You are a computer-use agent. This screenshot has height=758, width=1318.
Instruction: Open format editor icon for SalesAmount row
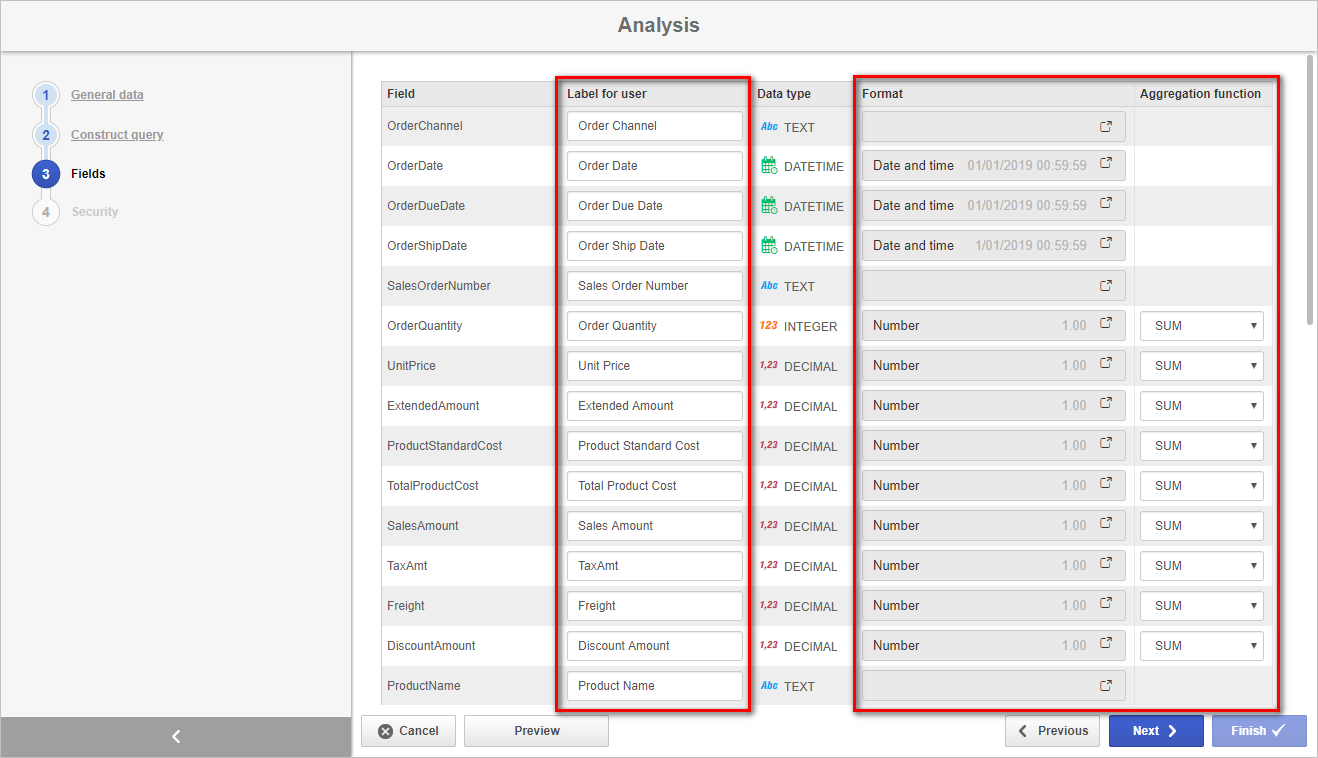[x=1106, y=524]
